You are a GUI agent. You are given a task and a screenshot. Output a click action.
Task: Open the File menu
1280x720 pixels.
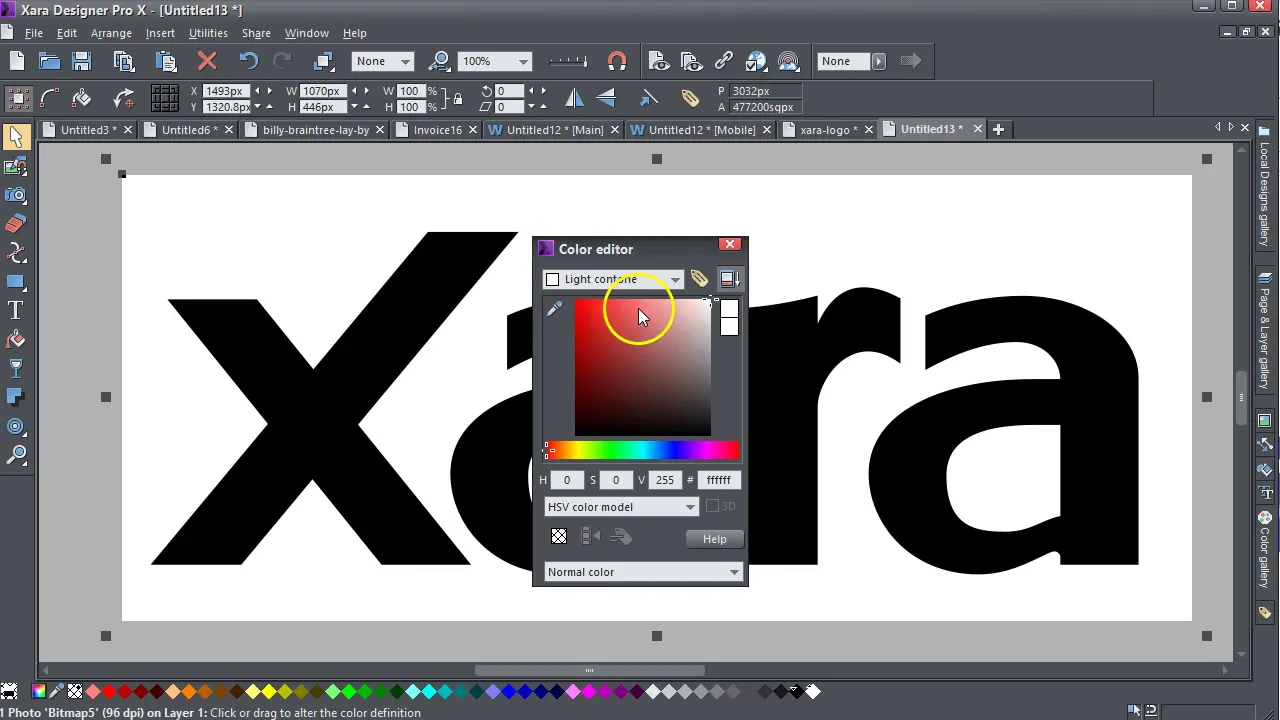[33, 33]
